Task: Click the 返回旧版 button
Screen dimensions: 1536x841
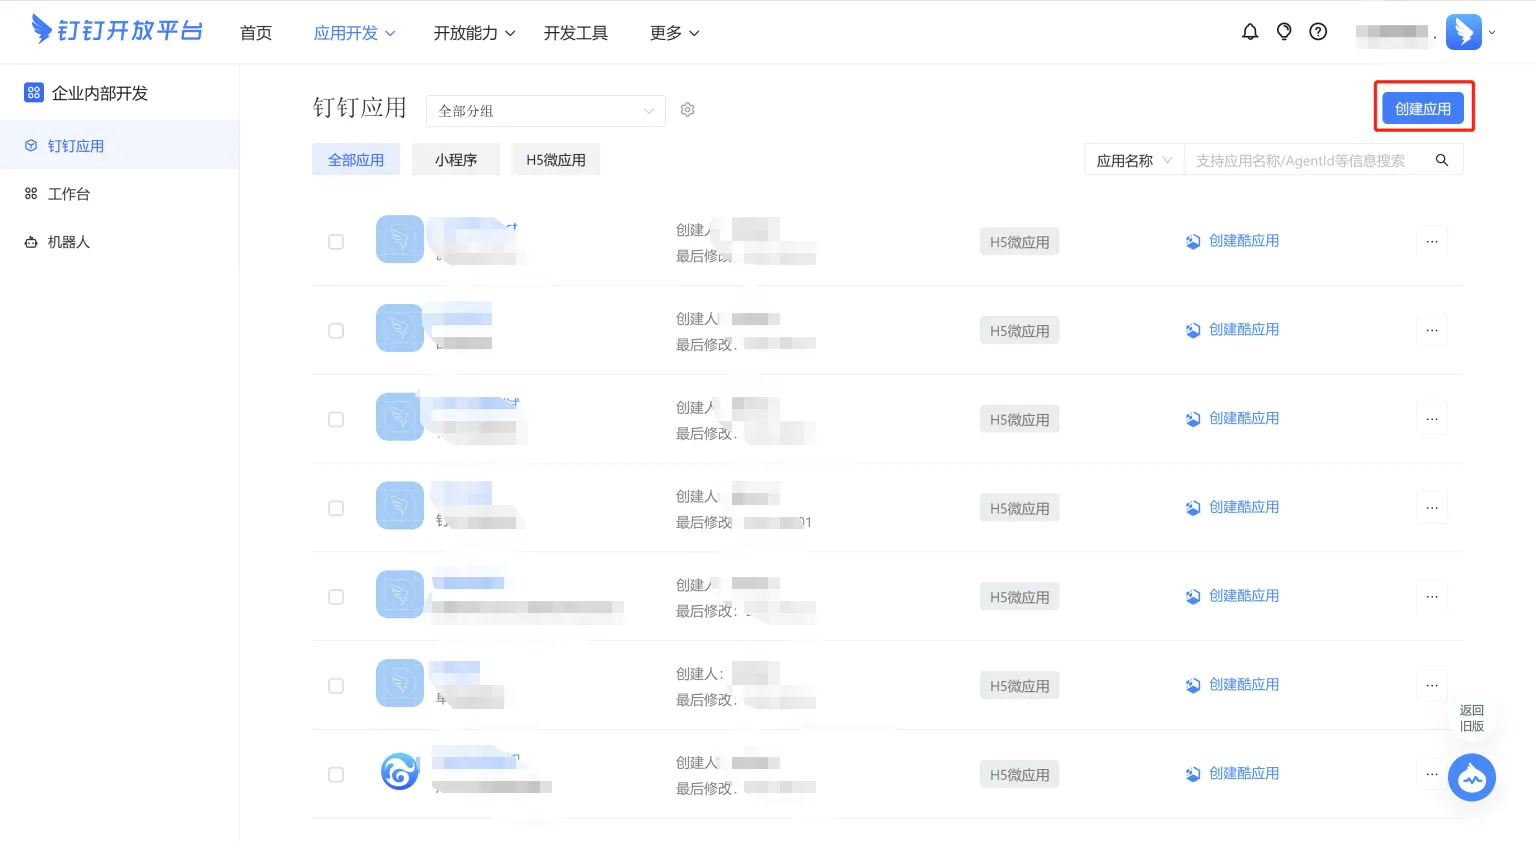Action: pyautogui.click(x=1472, y=718)
